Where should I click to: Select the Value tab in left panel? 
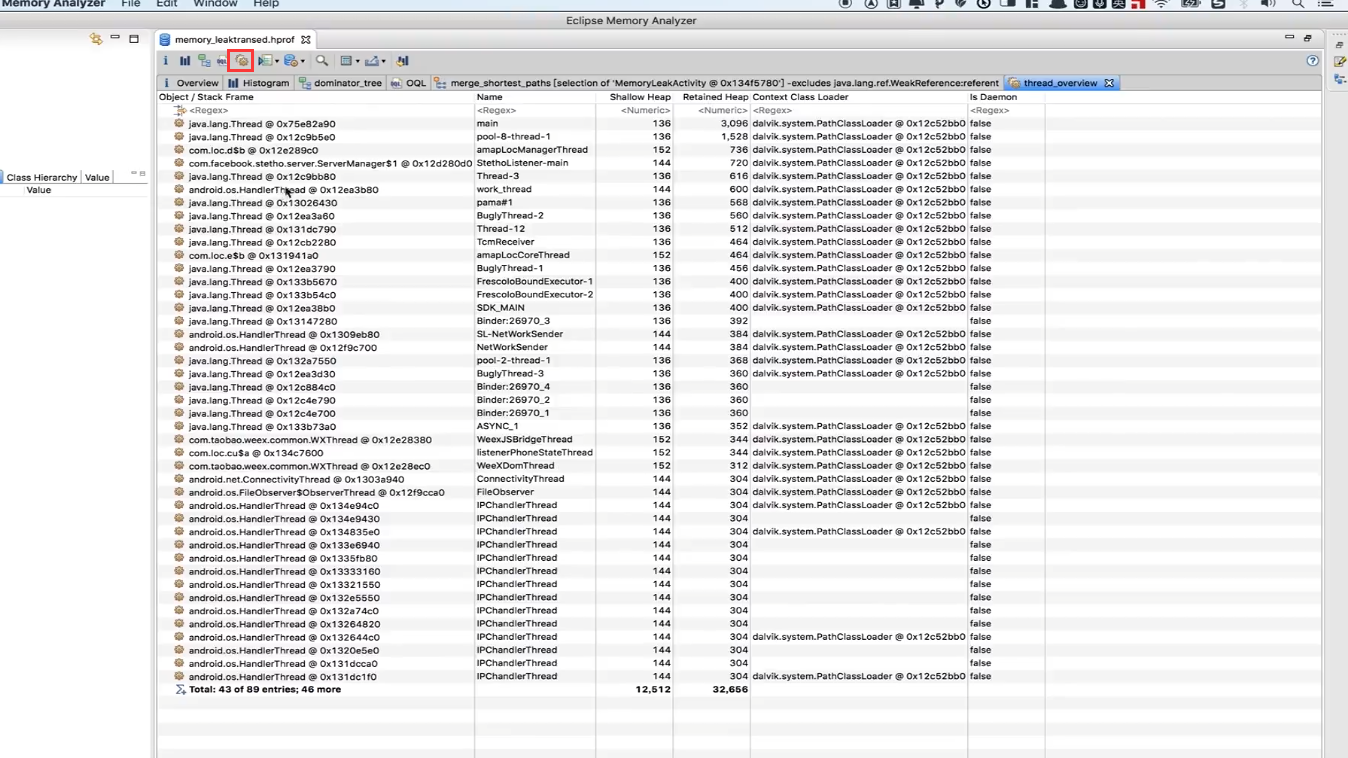click(97, 177)
